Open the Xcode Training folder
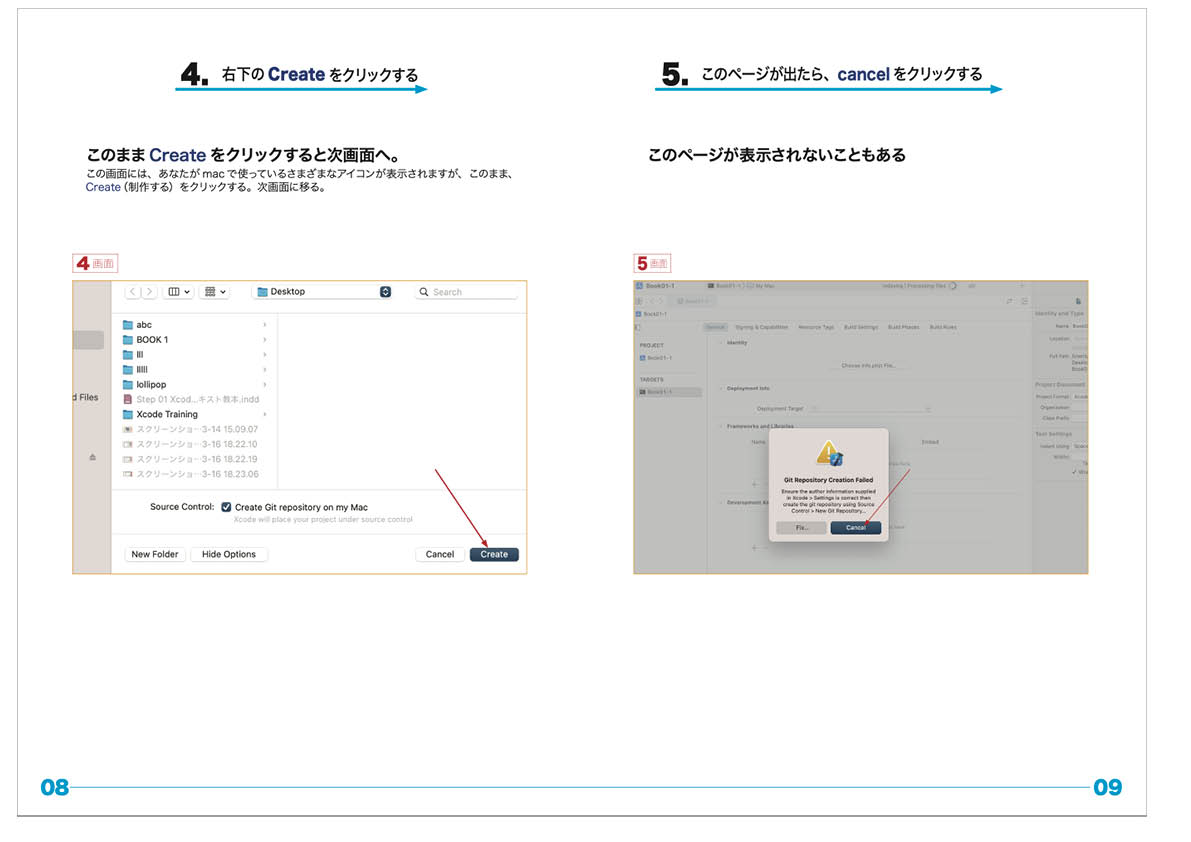This screenshot has height=842, width=1191. [x=166, y=414]
